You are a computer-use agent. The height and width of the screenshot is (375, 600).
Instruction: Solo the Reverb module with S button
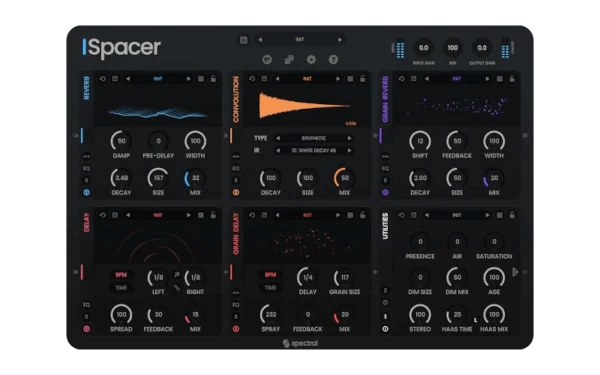pyautogui.click(x=86, y=180)
